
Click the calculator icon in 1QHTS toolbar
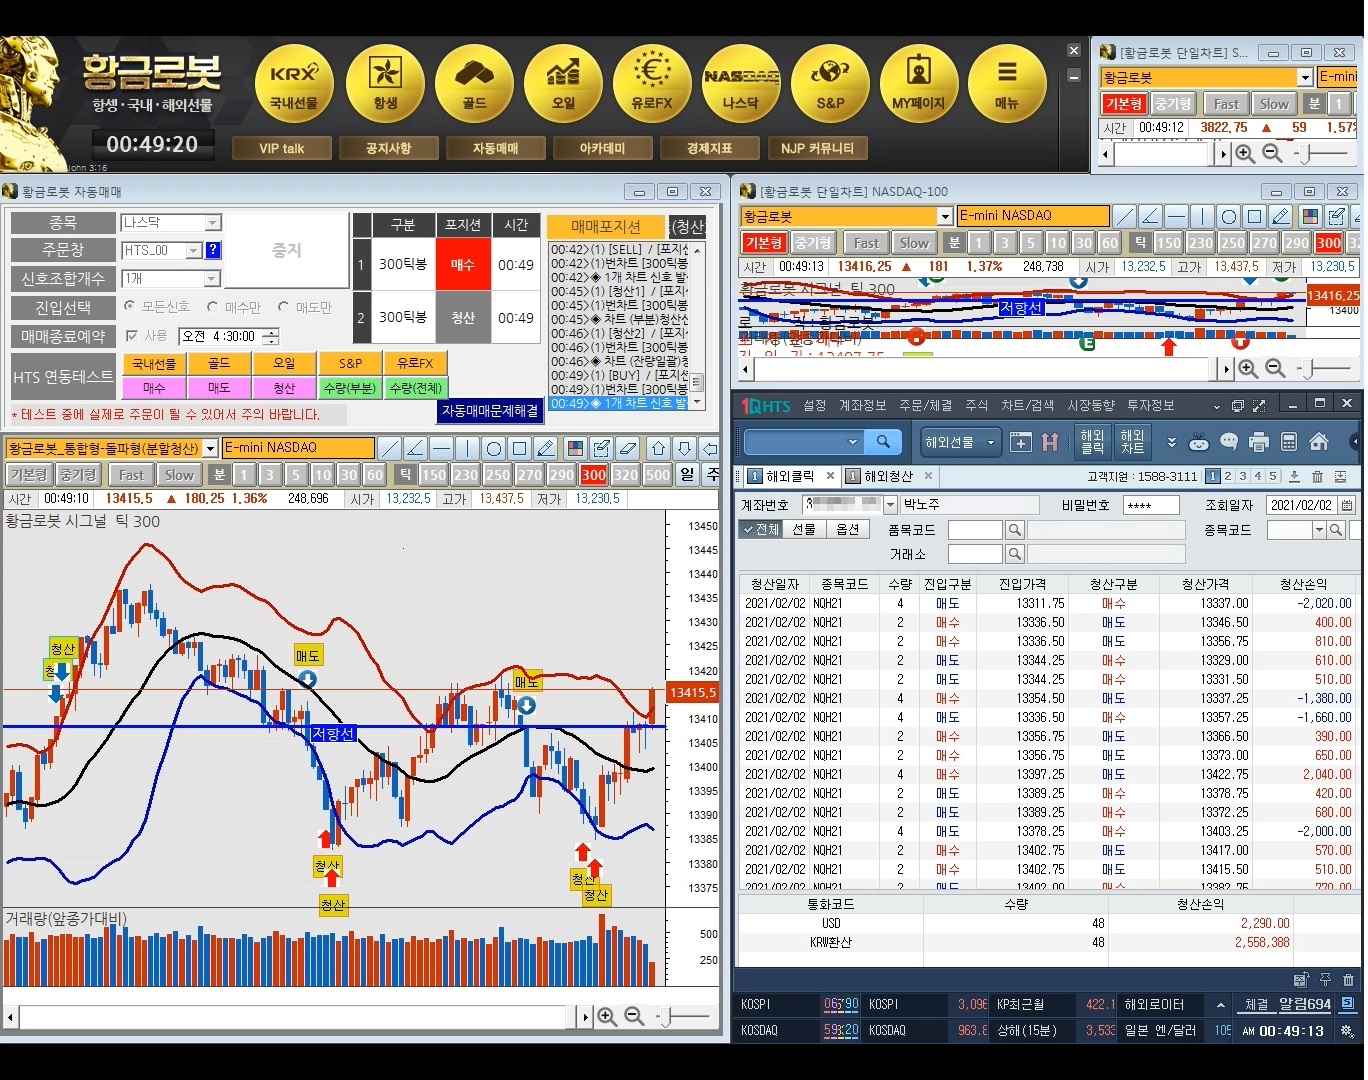click(x=1289, y=442)
